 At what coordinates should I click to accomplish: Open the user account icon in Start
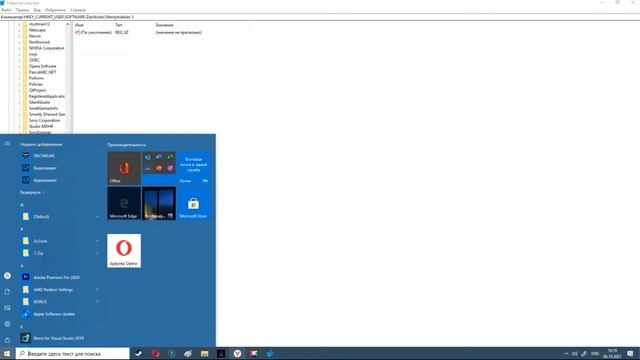7,276
